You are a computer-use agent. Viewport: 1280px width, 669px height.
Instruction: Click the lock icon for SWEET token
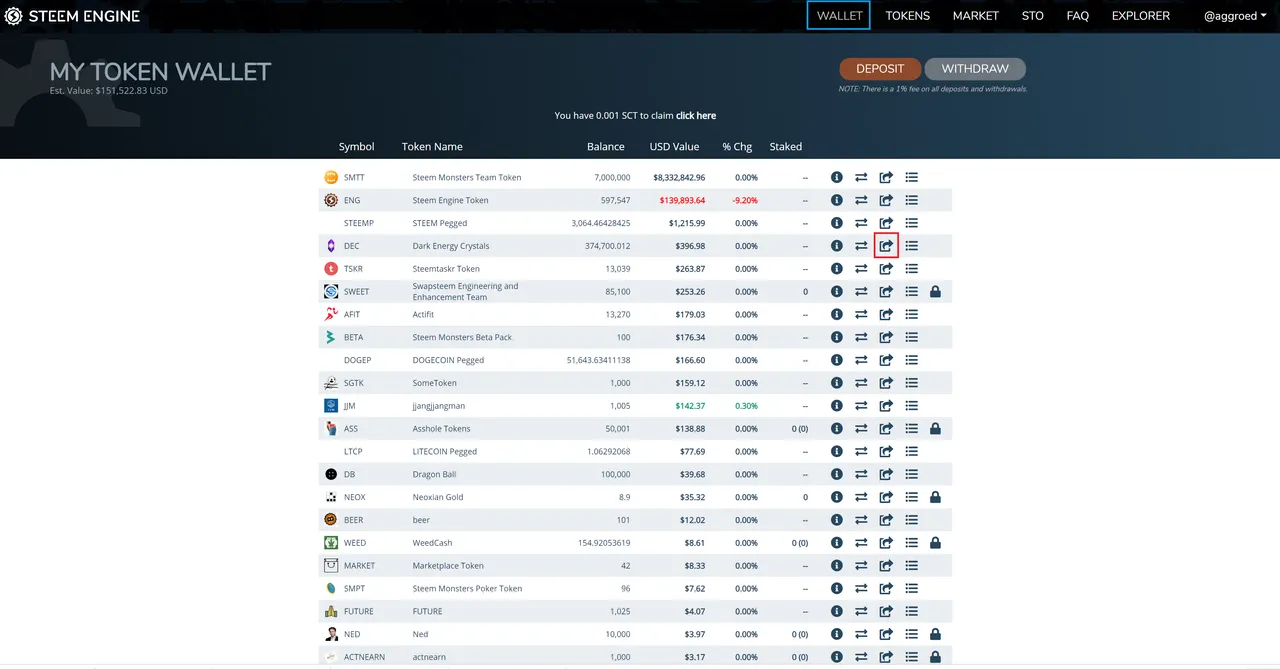click(x=935, y=292)
